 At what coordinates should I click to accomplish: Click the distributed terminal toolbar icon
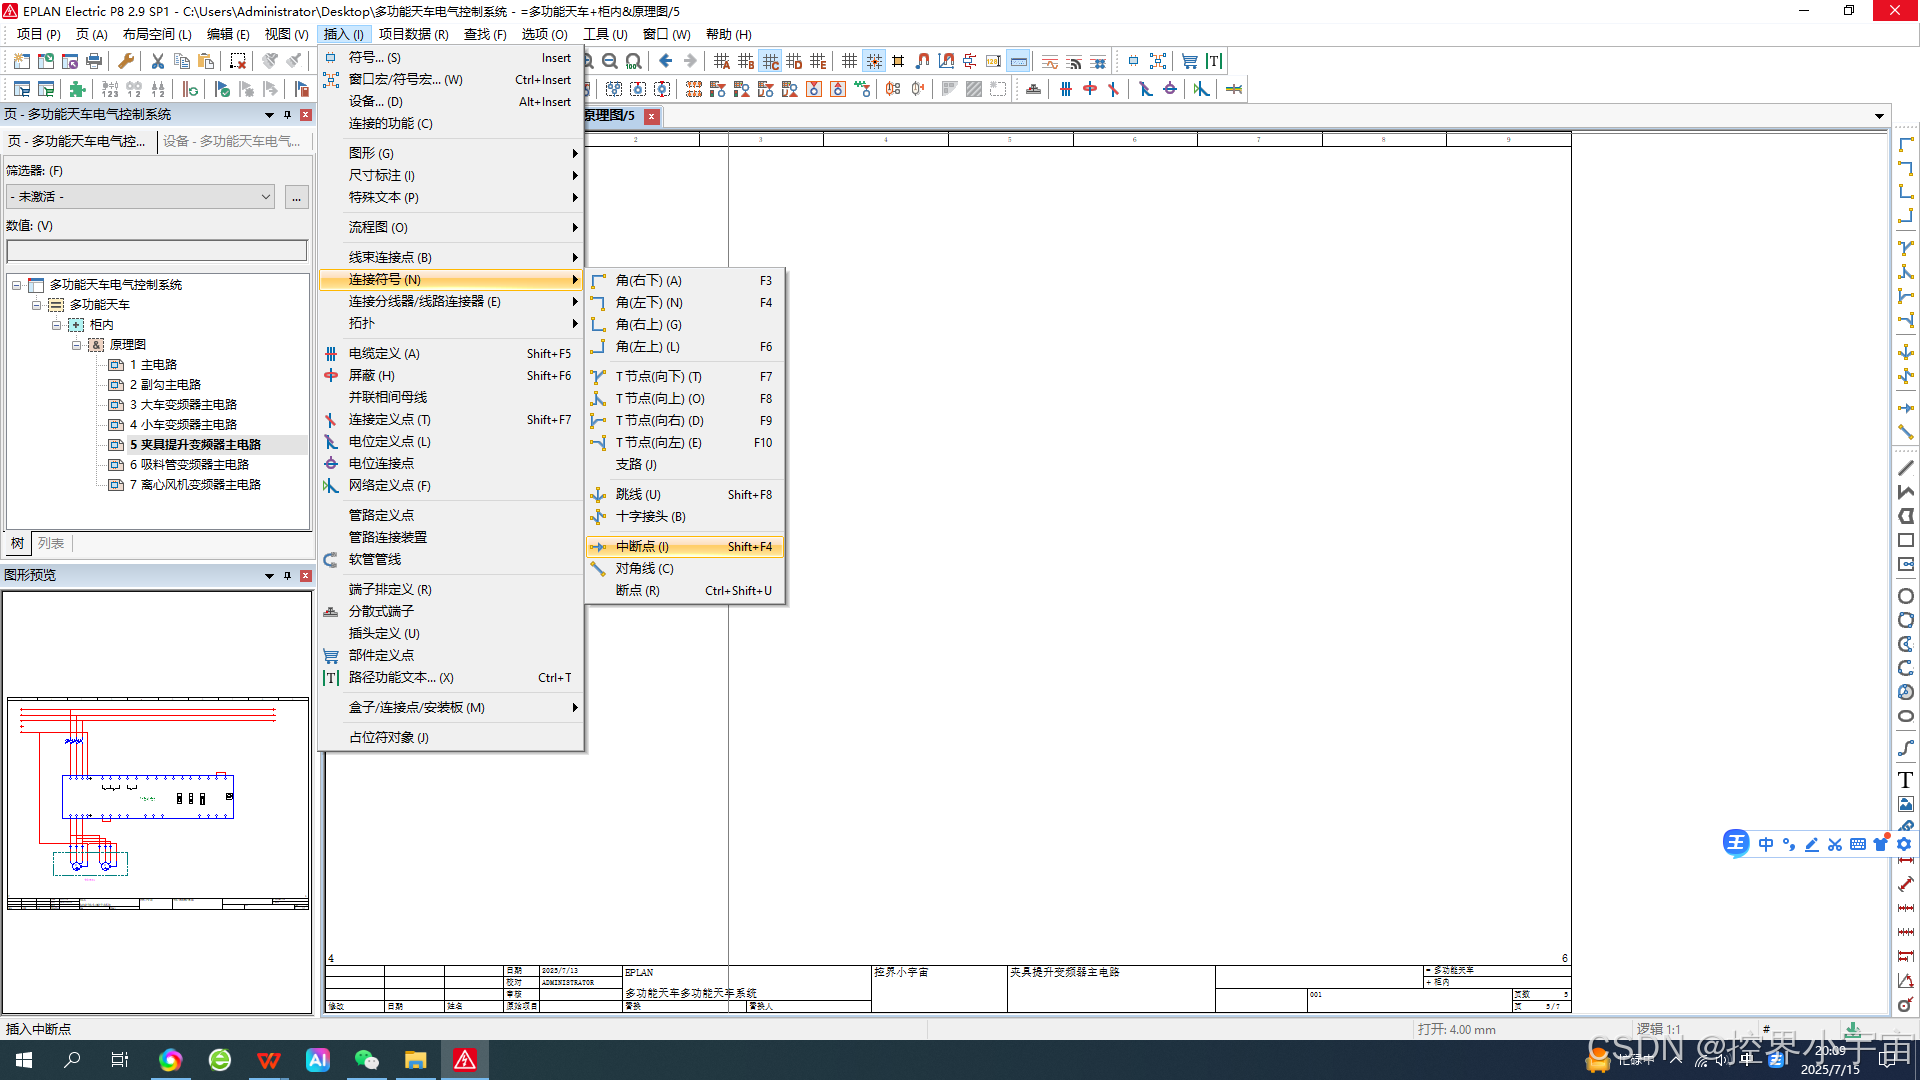coord(1034,89)
